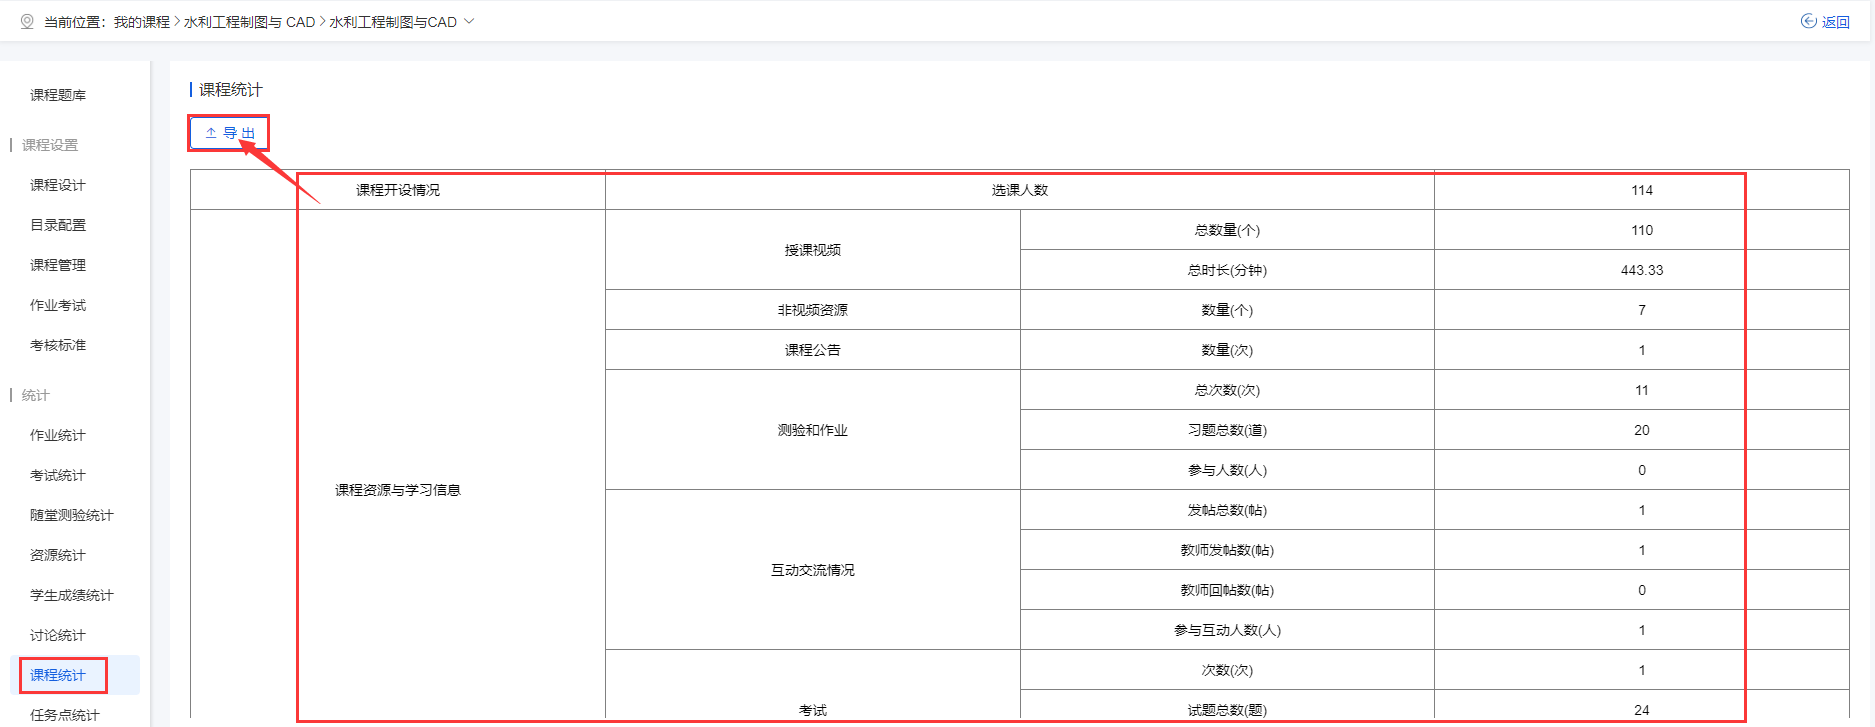1875x727 pixels.
Task: Click the exam question total 24
Action: tap(1642, 709)
